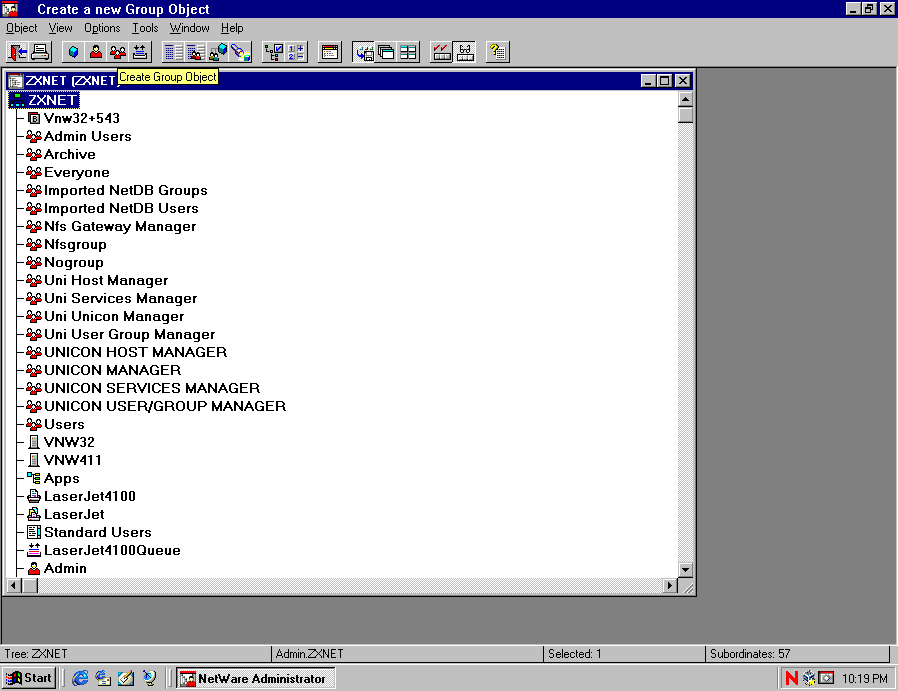Click the Create User Object toolbar icon
The width and height of the screenshot is (898, 691).
click(x=96, y=52)
